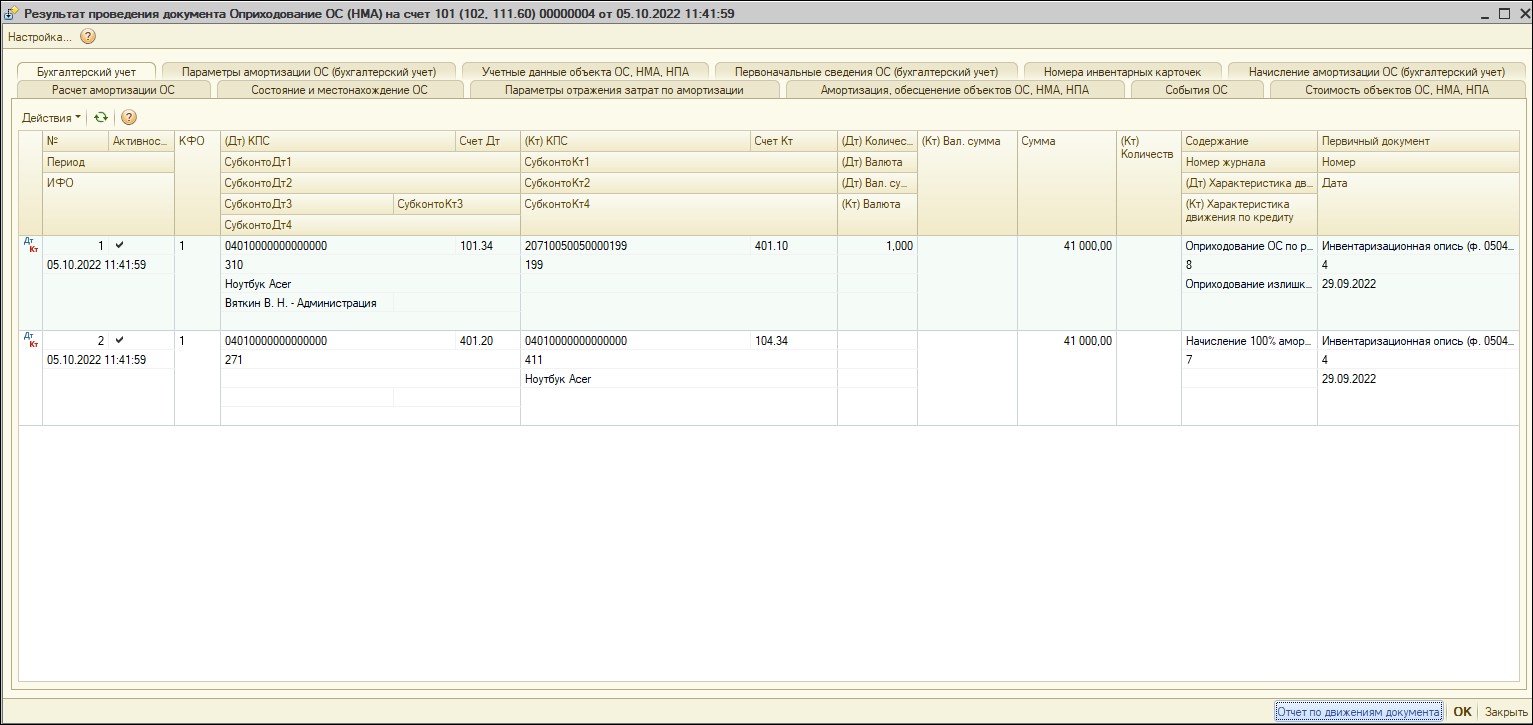Switch to the Расчет амортизации ОС tab
Viewport: 1533px width, 725px height.
tap(113, 90)
